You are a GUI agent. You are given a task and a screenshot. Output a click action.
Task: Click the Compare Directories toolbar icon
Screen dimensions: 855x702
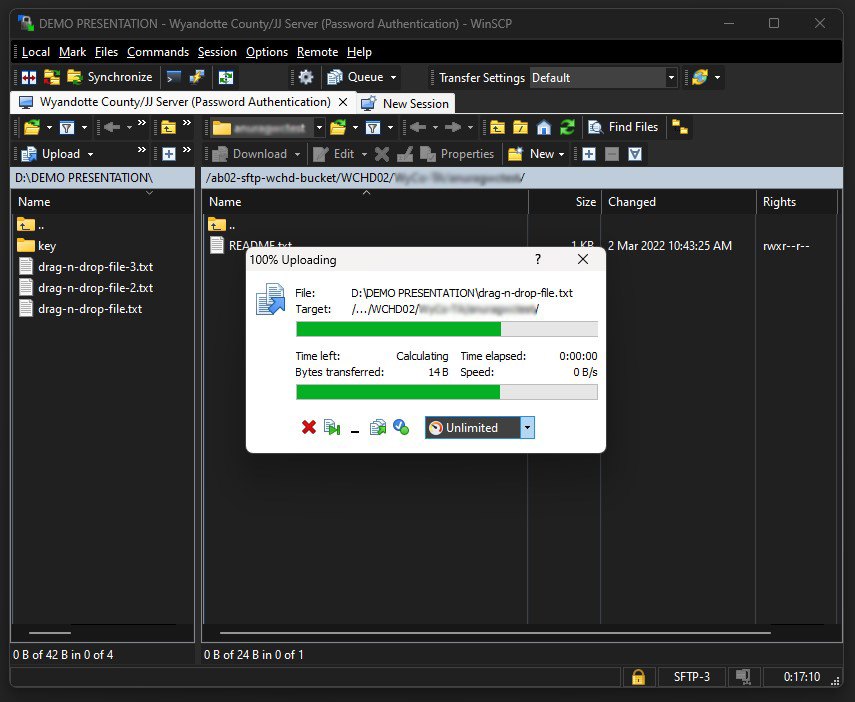(x=29, y=77)
